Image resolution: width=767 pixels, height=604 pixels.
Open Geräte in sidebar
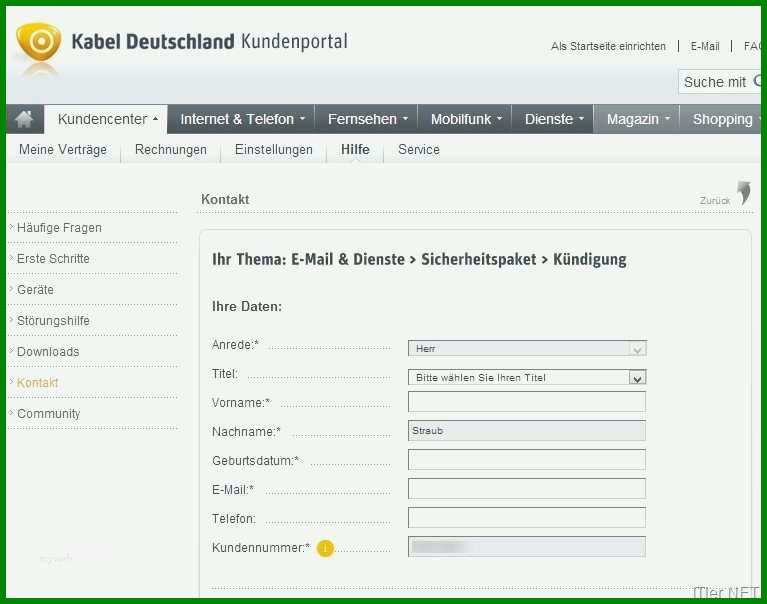pos(35,290)
